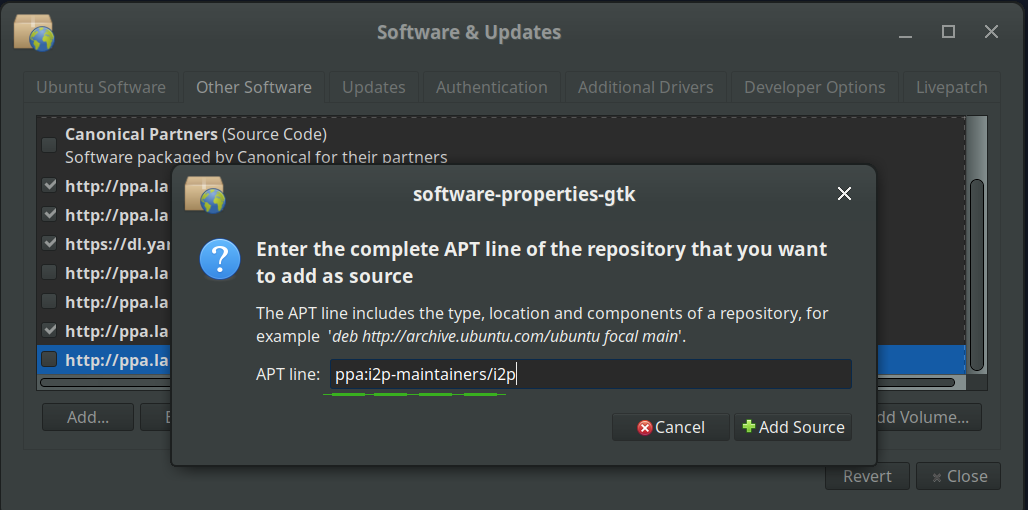Click the Revert button
The height and width of the screenshot is (510, 1028).
point(866,476)
